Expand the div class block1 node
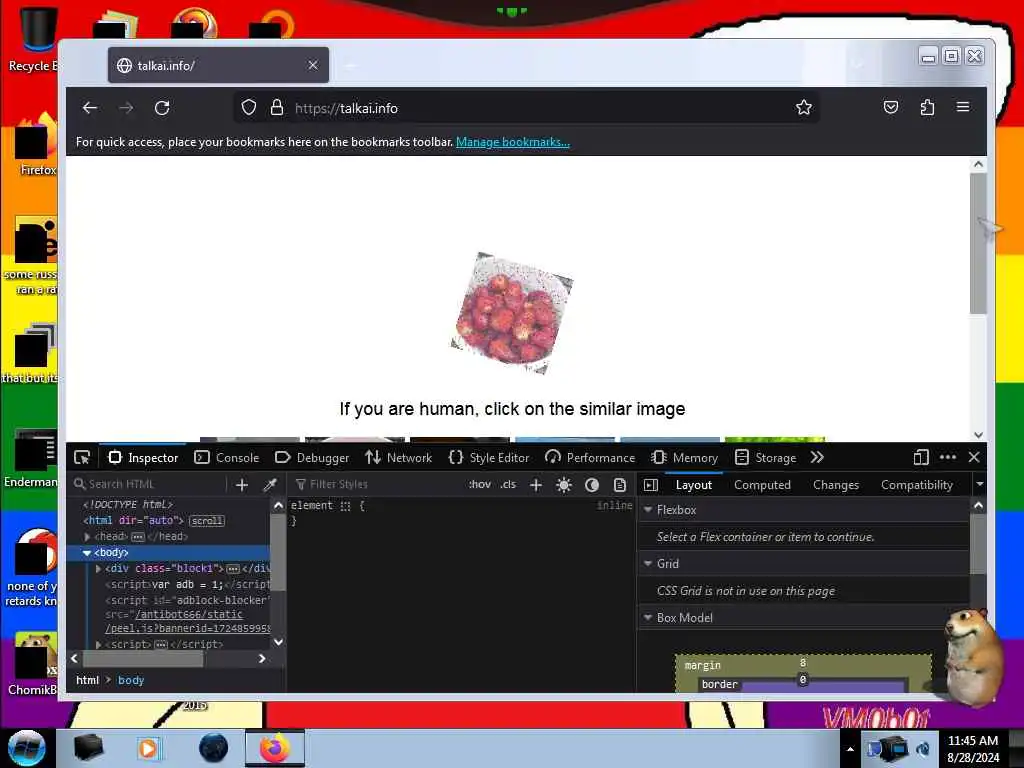The width and height of the screenshot is (1024, 768). [99, 568]
